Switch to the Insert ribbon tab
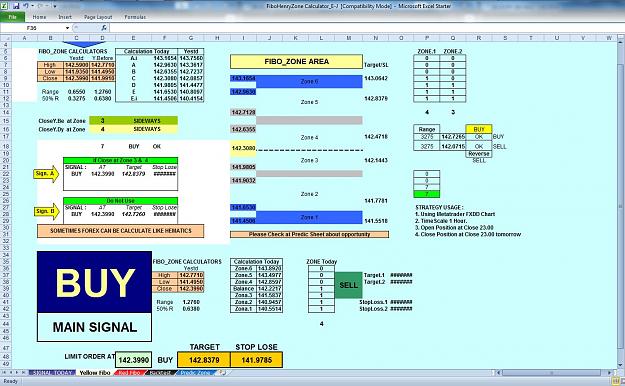 pyautogui.click(x=65, y=17)
